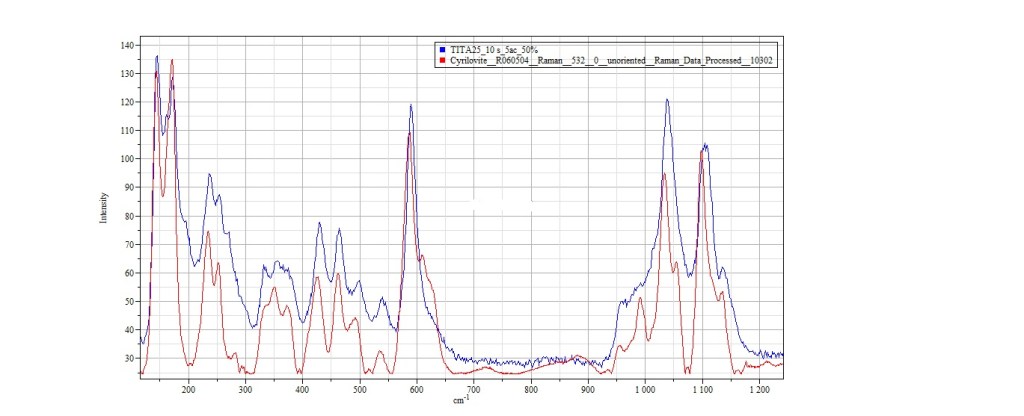The width and height of the screenshot is (1024, 416).
Task: Click the tallest blue peak apex near 1040 cm-1
Action: point(667,100)
